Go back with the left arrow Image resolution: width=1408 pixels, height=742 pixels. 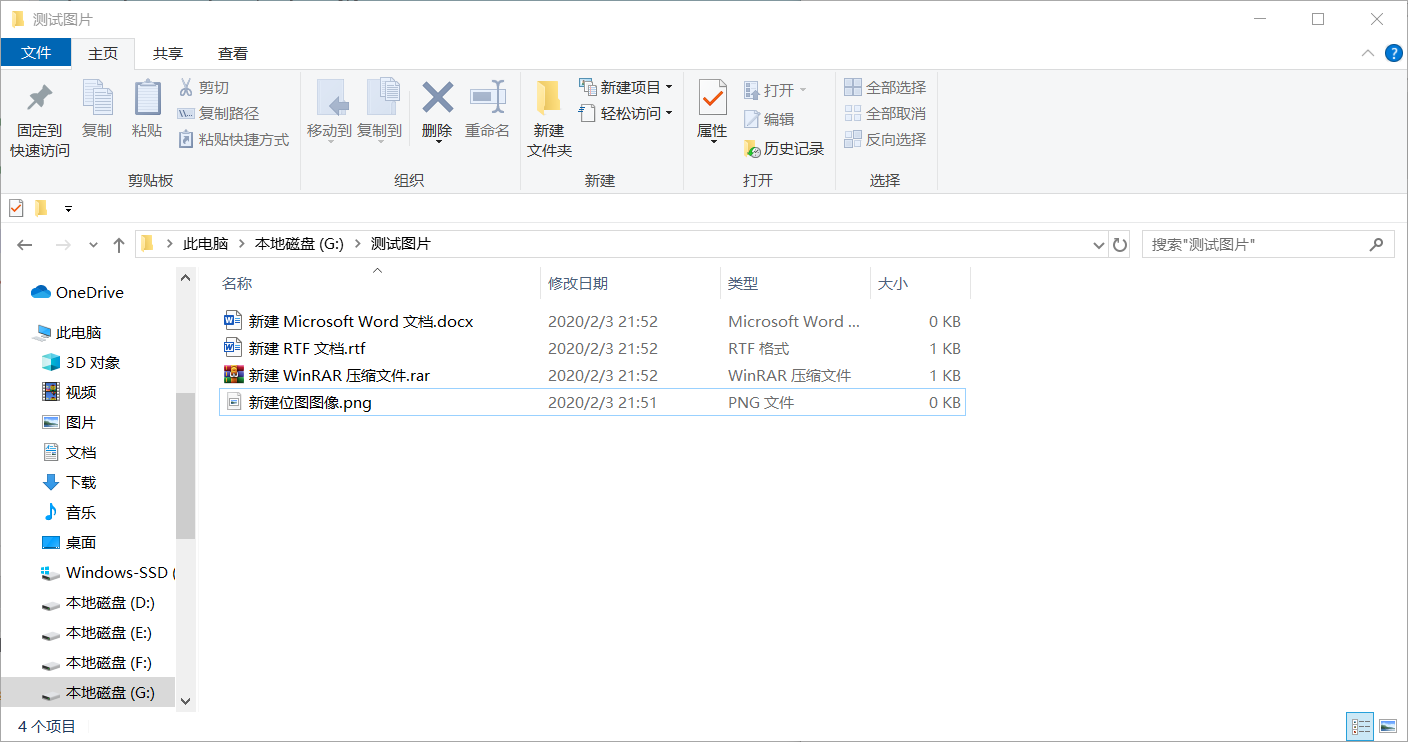coord(25,244)
